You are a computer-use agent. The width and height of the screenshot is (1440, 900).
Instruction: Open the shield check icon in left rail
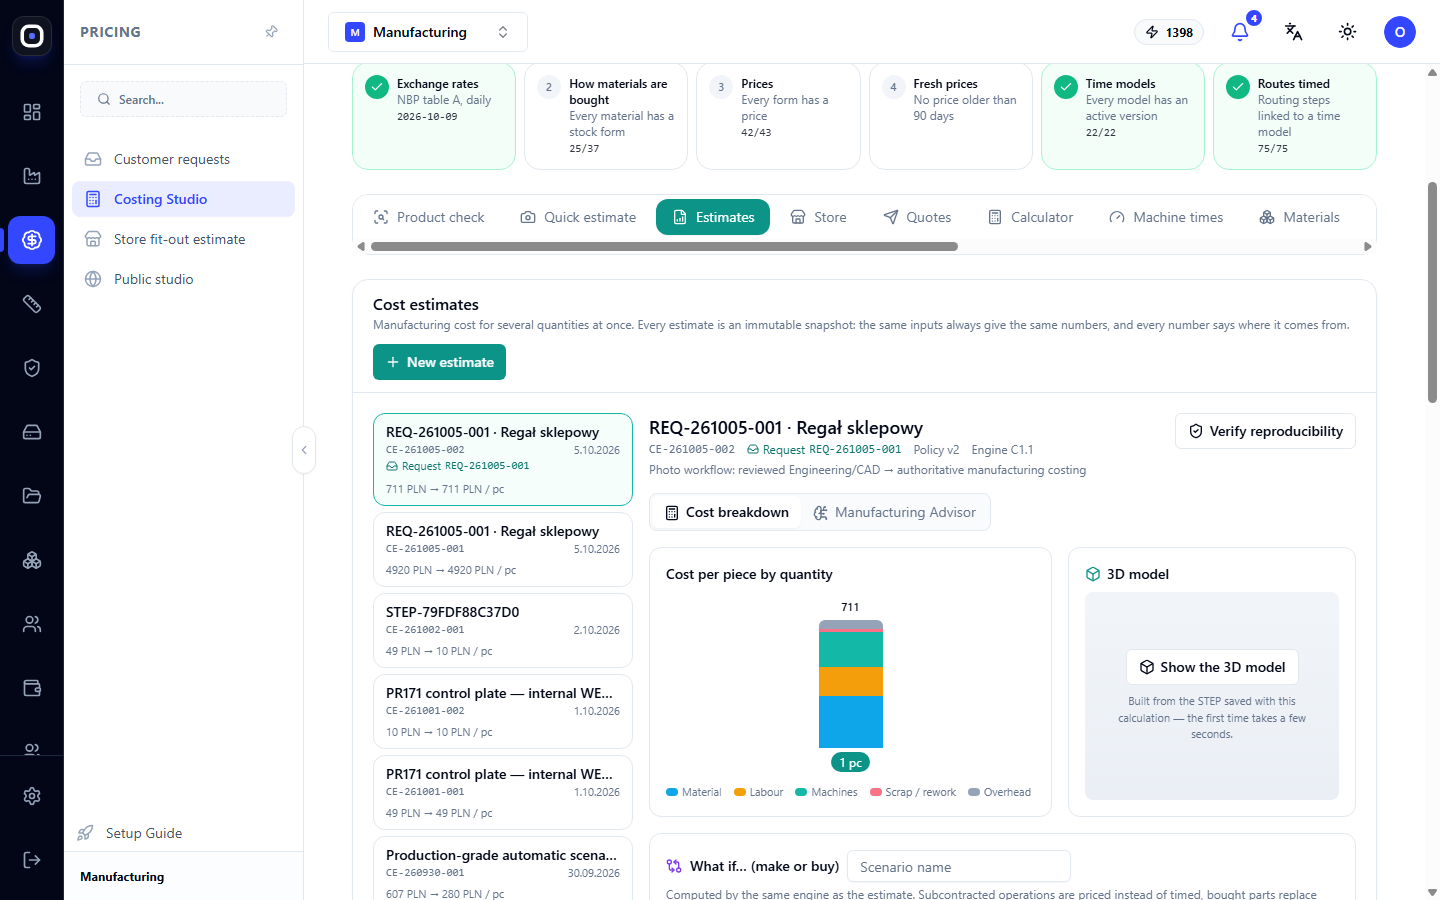[32, 368]
